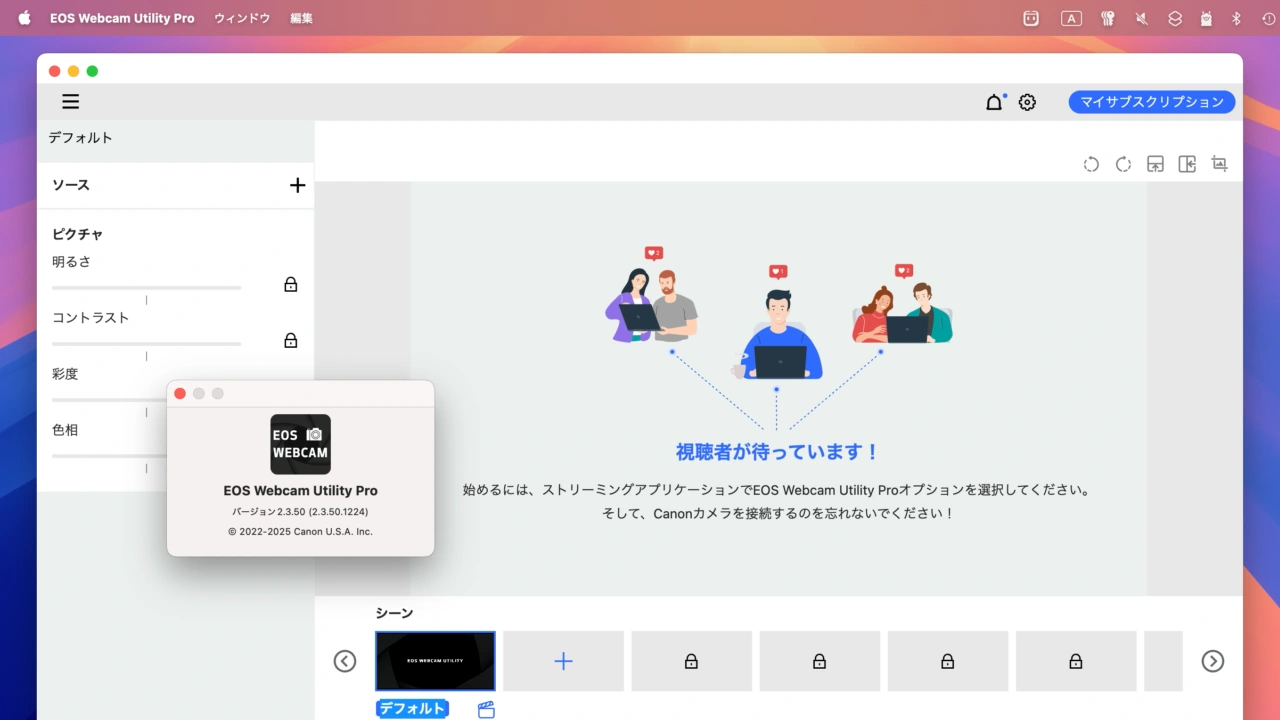Unlock the コントラスト adjustment
Screen dimensions: 1280x720
tap(289, 340)
